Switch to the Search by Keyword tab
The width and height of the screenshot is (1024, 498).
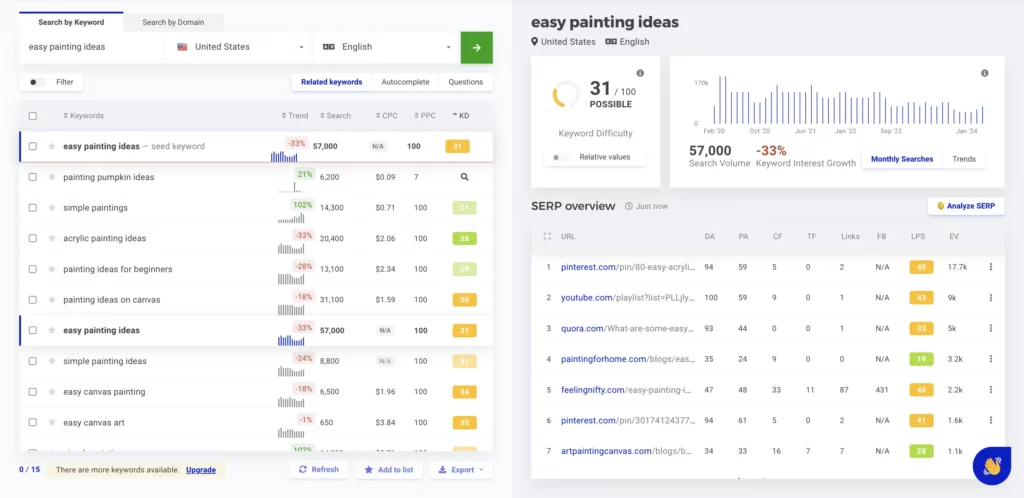pos(71,22)
